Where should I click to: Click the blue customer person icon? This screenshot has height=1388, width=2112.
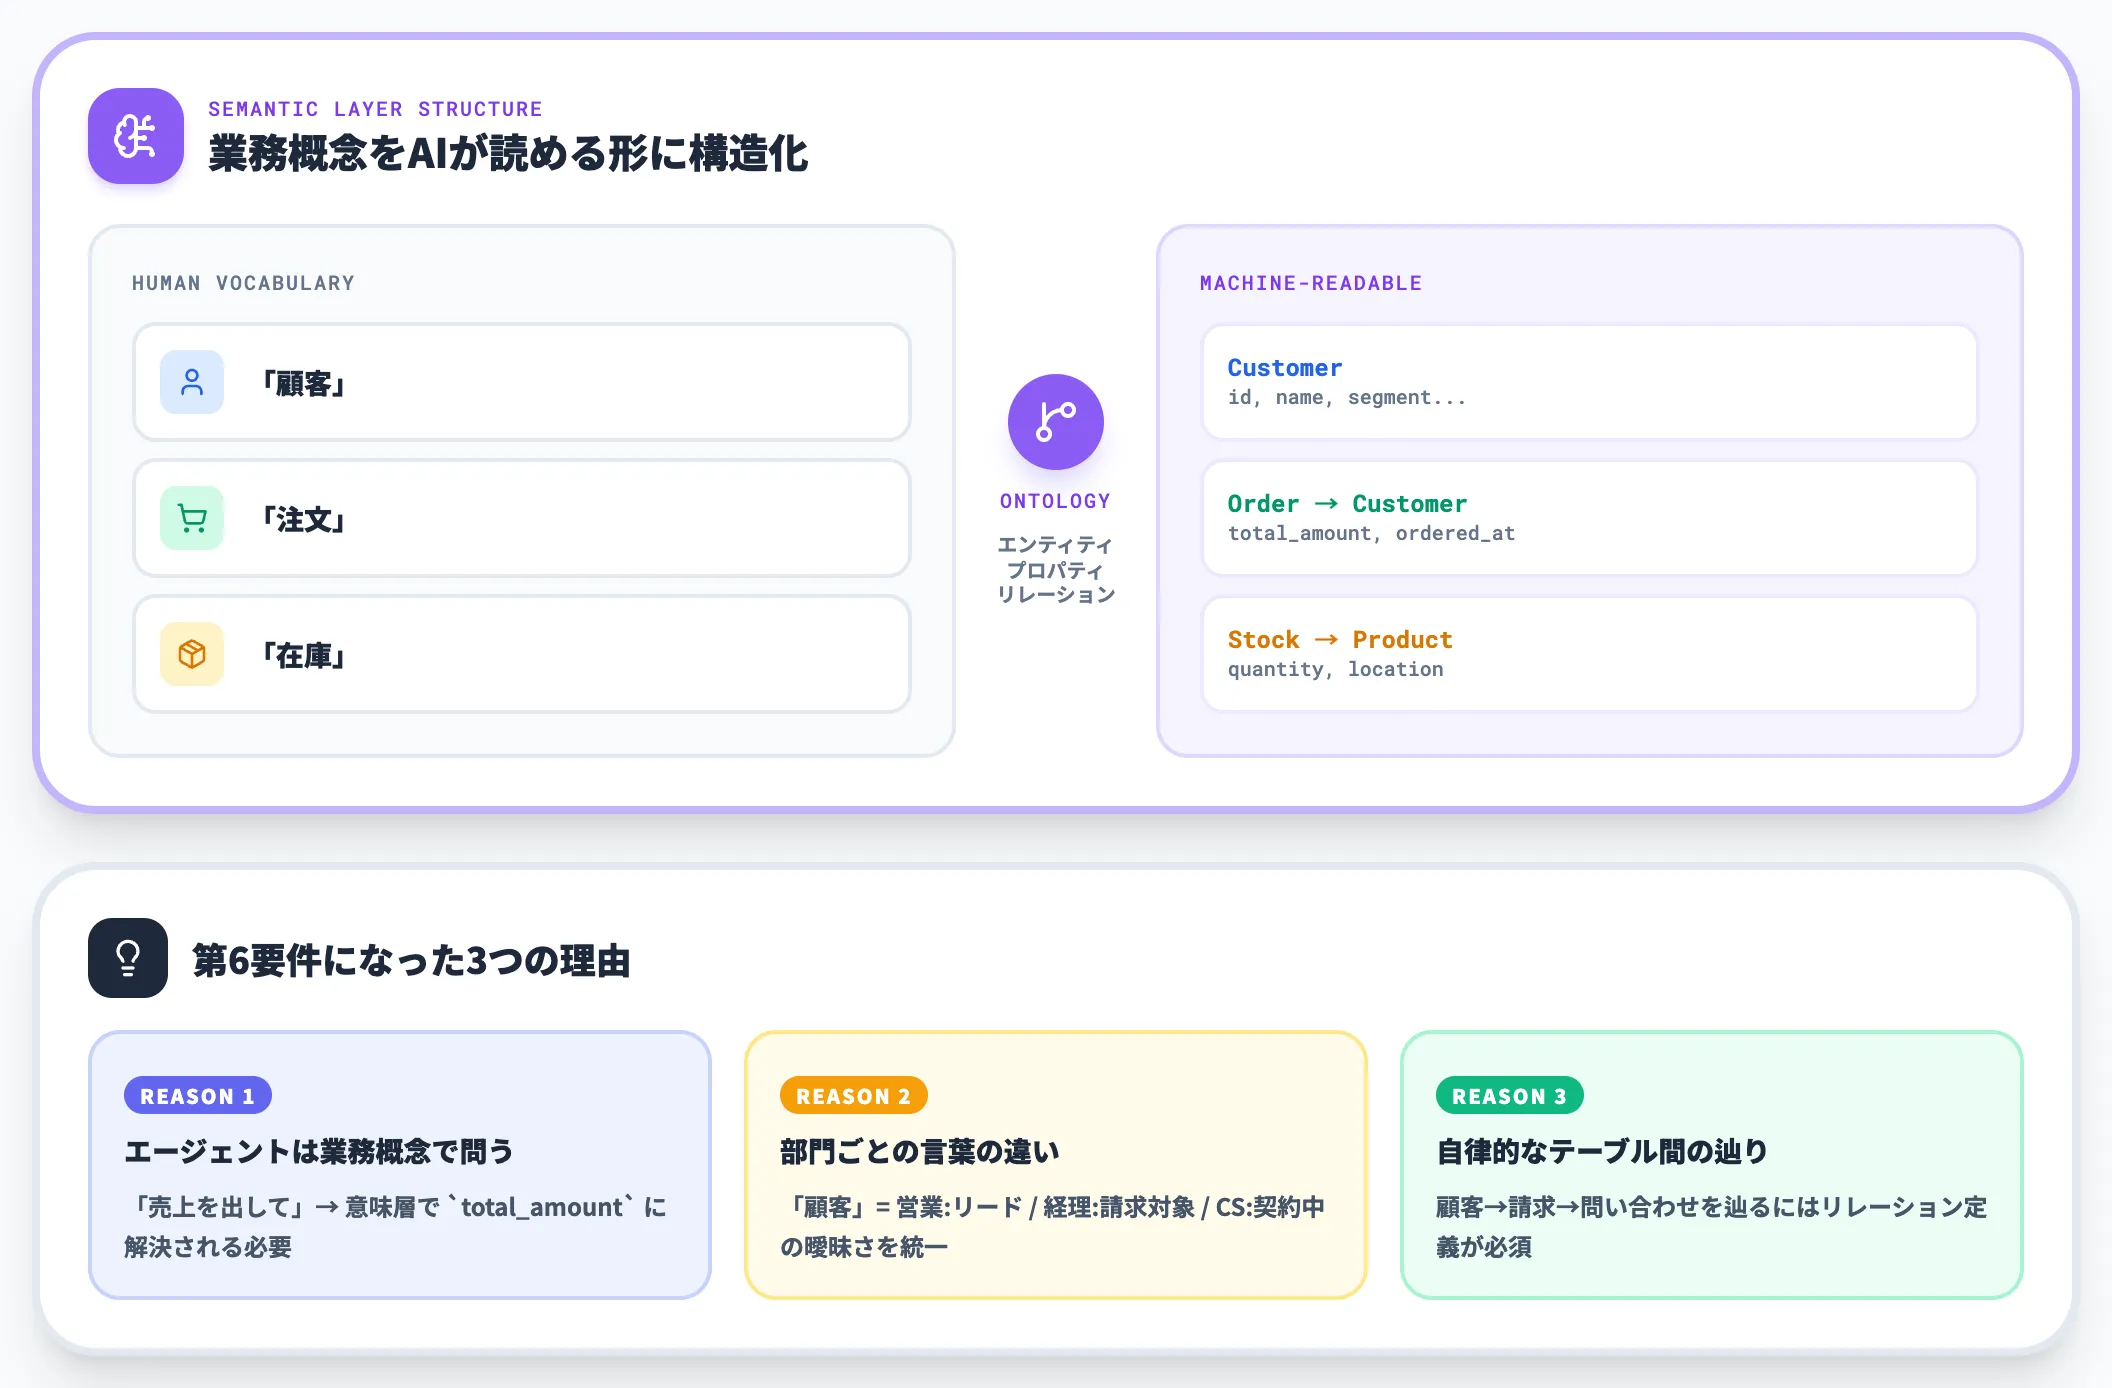192,382
